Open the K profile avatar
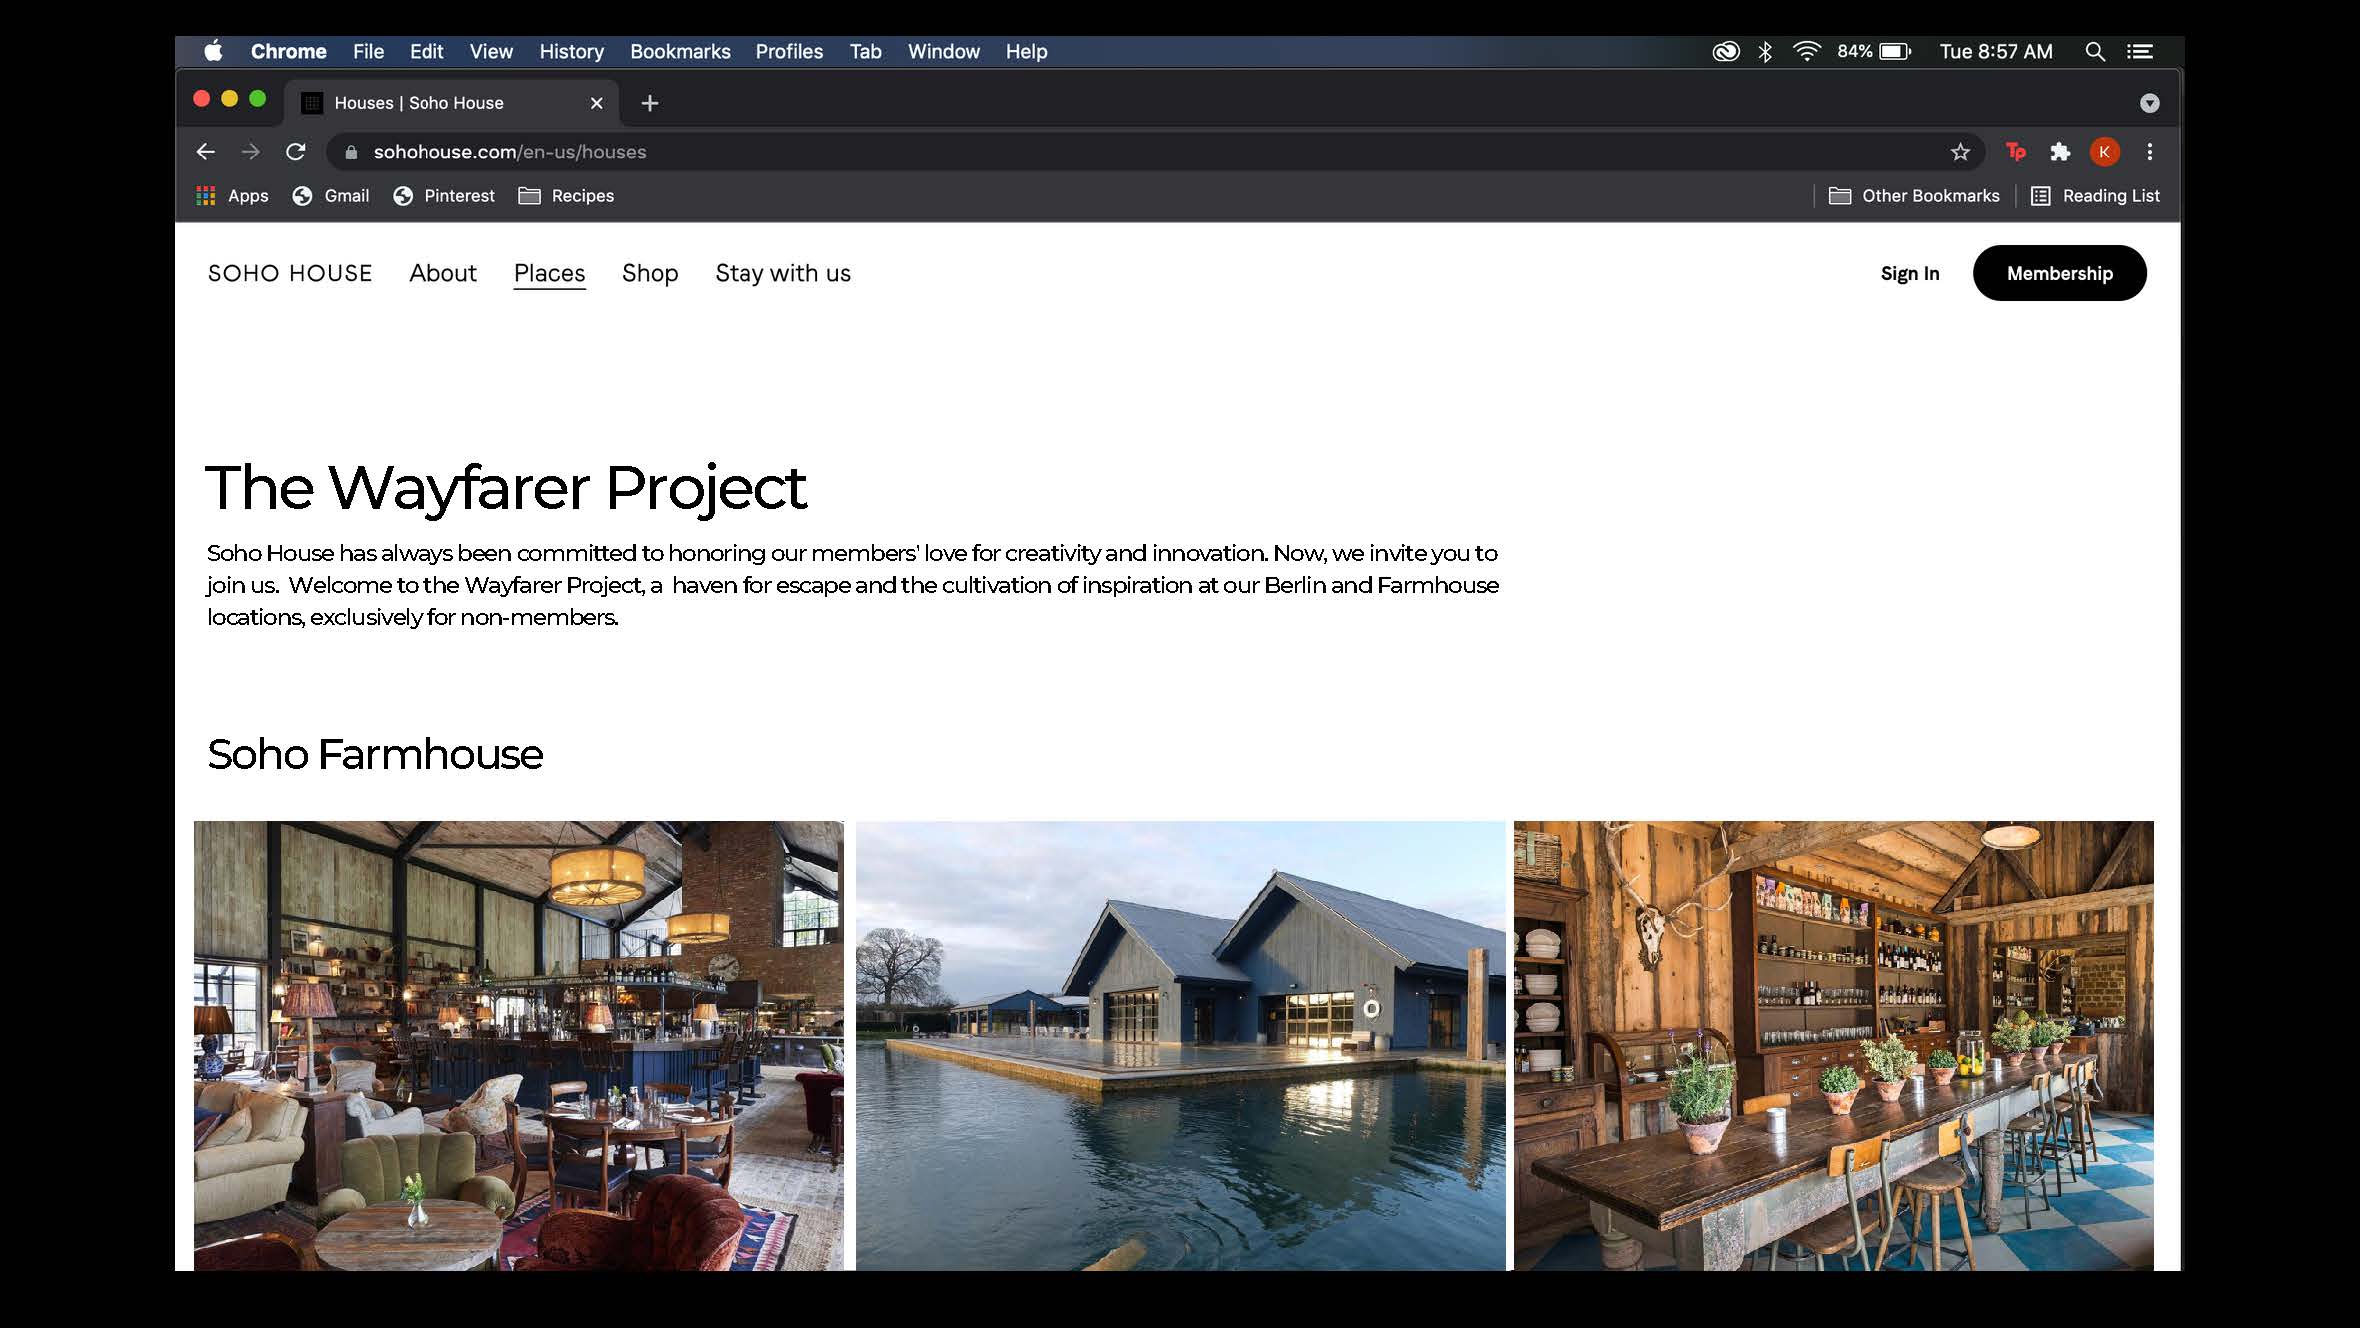This screenshot has height=1328, width=2360. pos(2104,152)
